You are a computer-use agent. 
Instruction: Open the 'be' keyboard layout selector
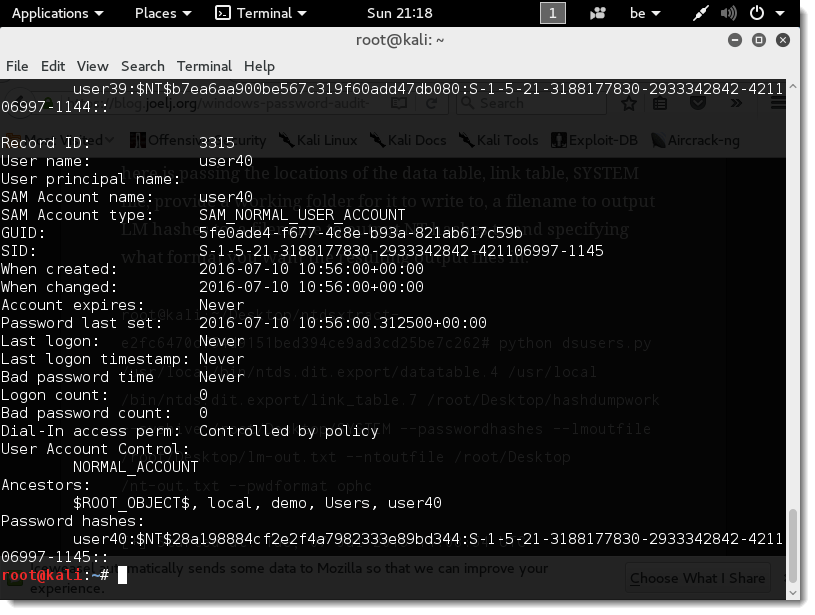[645, 13]
